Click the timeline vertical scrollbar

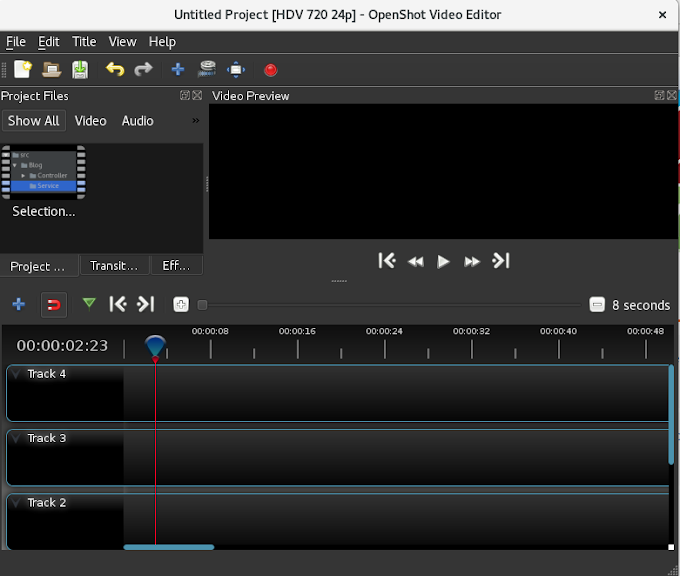(671, 415)
